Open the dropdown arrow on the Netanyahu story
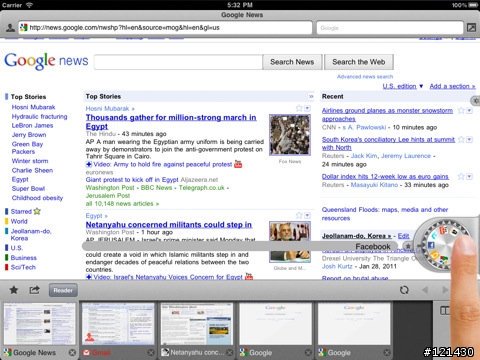Image resolution: width=480 pixels, height=360 pixels. pos(307,216)
